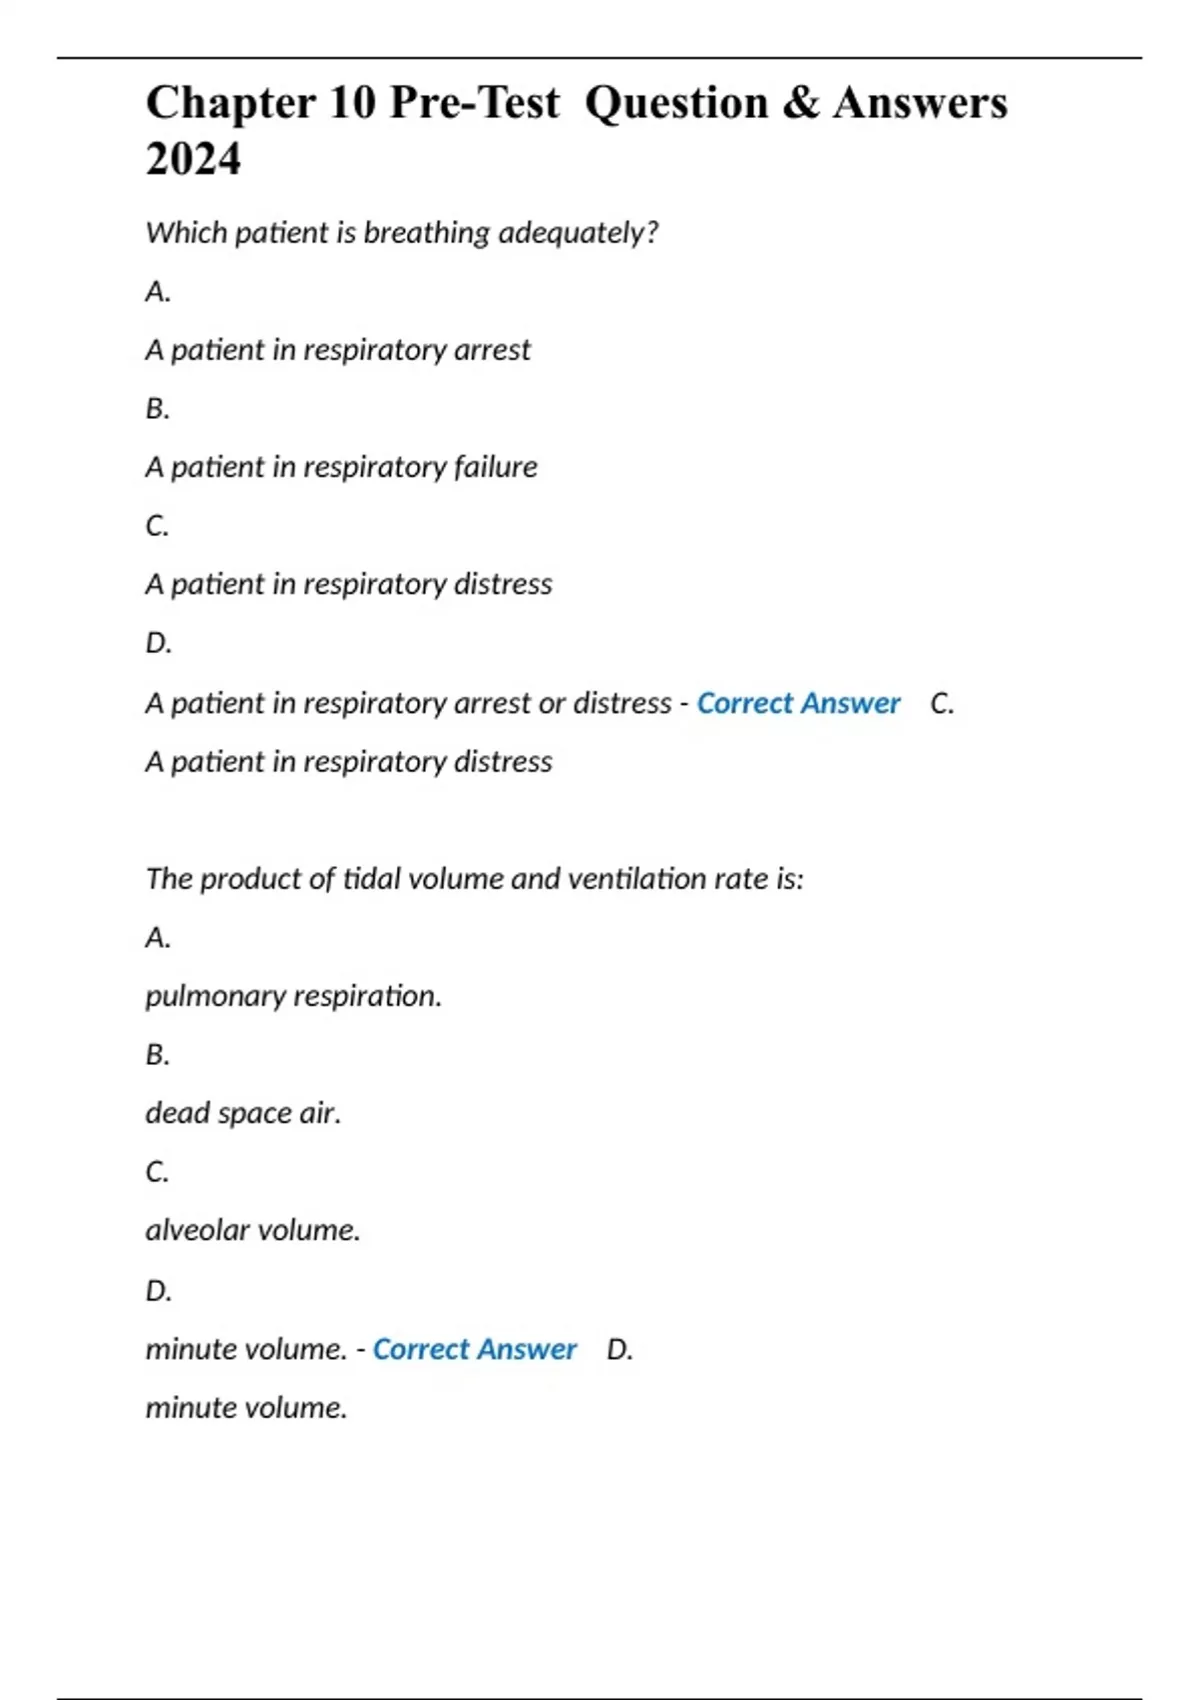Select the "dead space air." option
Viewport: 1200px width, 1700px height.
pyautogui.click(x=243, y=1113)
